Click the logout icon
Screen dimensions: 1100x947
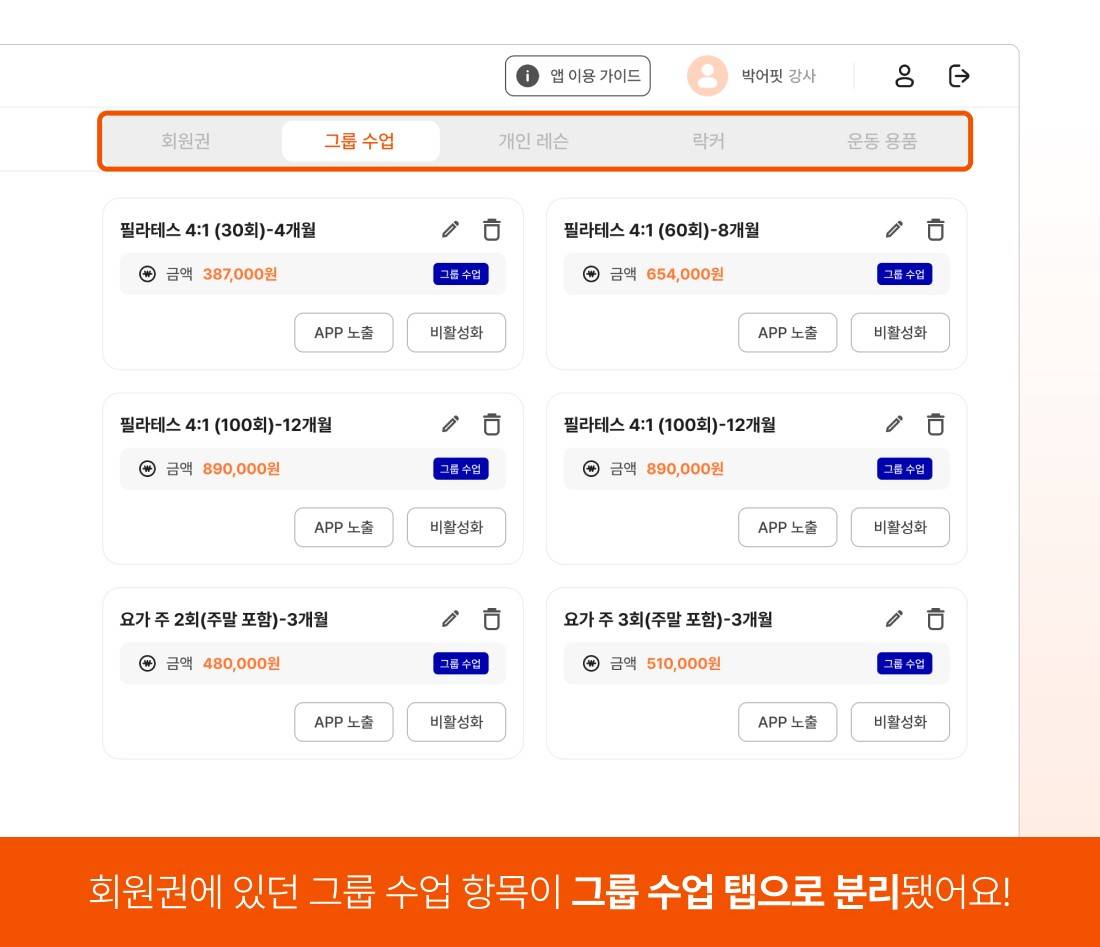pyautogui.click(x=959, y=76)
